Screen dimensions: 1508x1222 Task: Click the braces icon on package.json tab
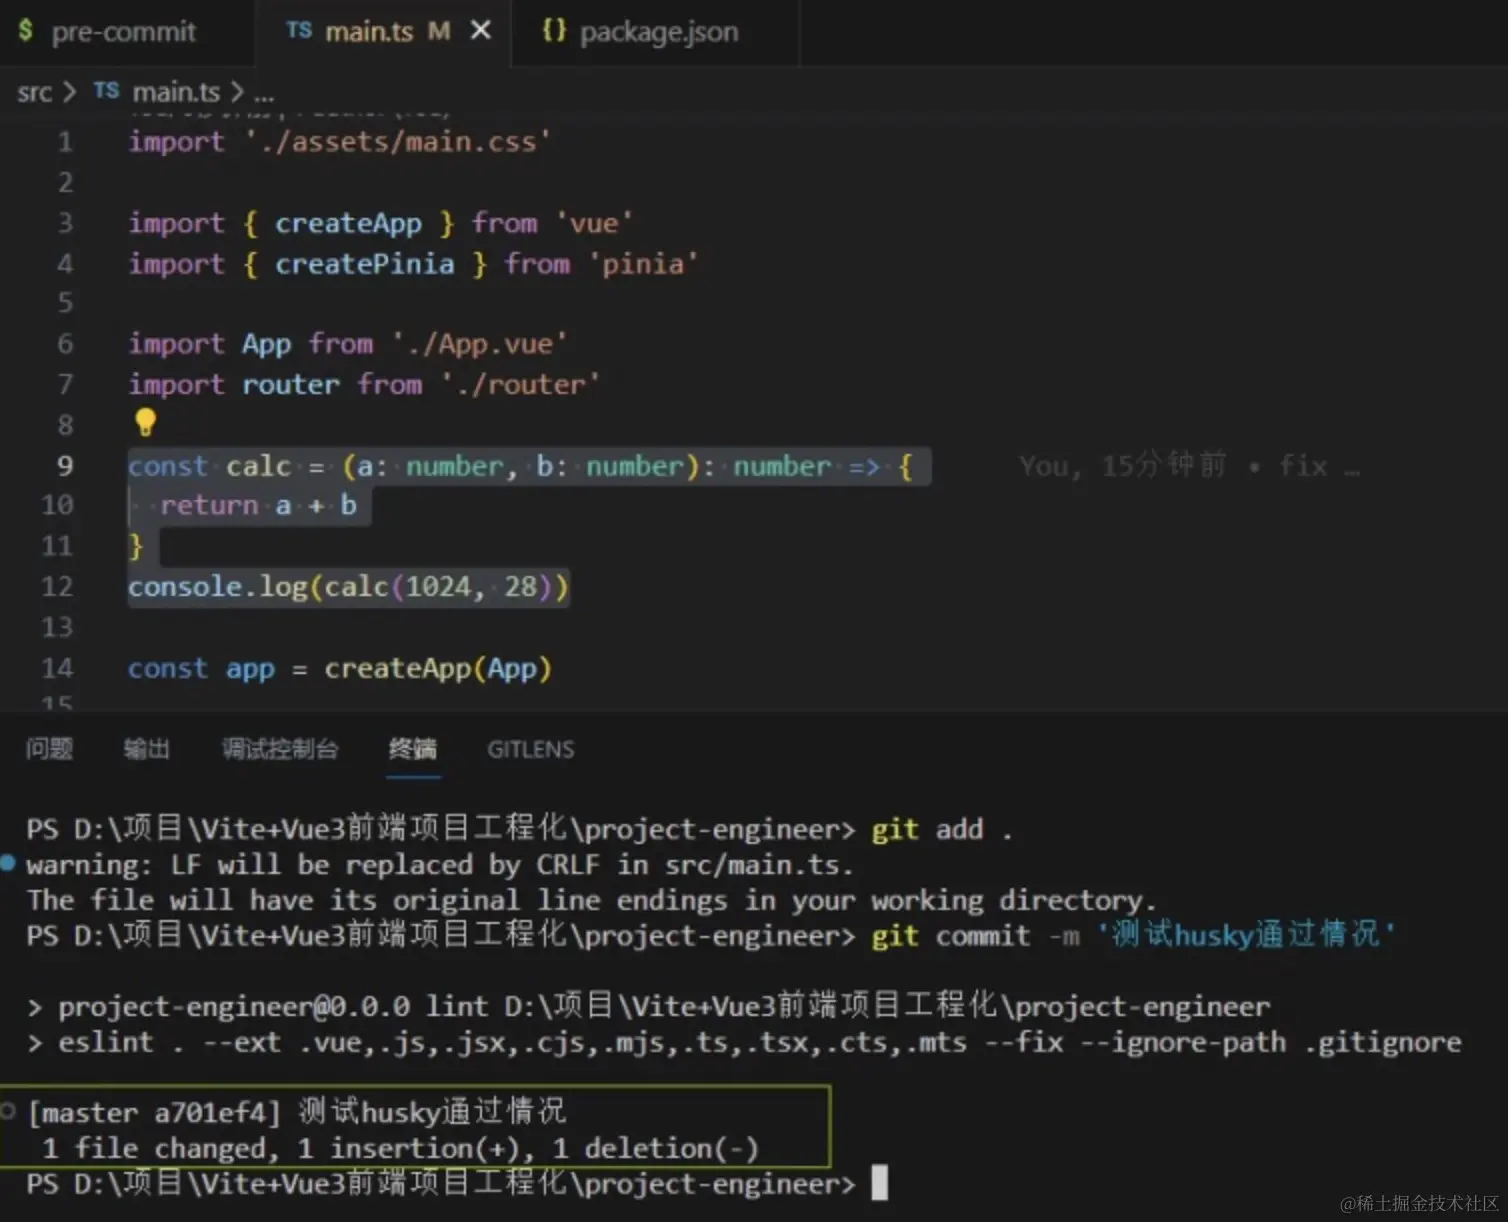(x=554, y=30)
